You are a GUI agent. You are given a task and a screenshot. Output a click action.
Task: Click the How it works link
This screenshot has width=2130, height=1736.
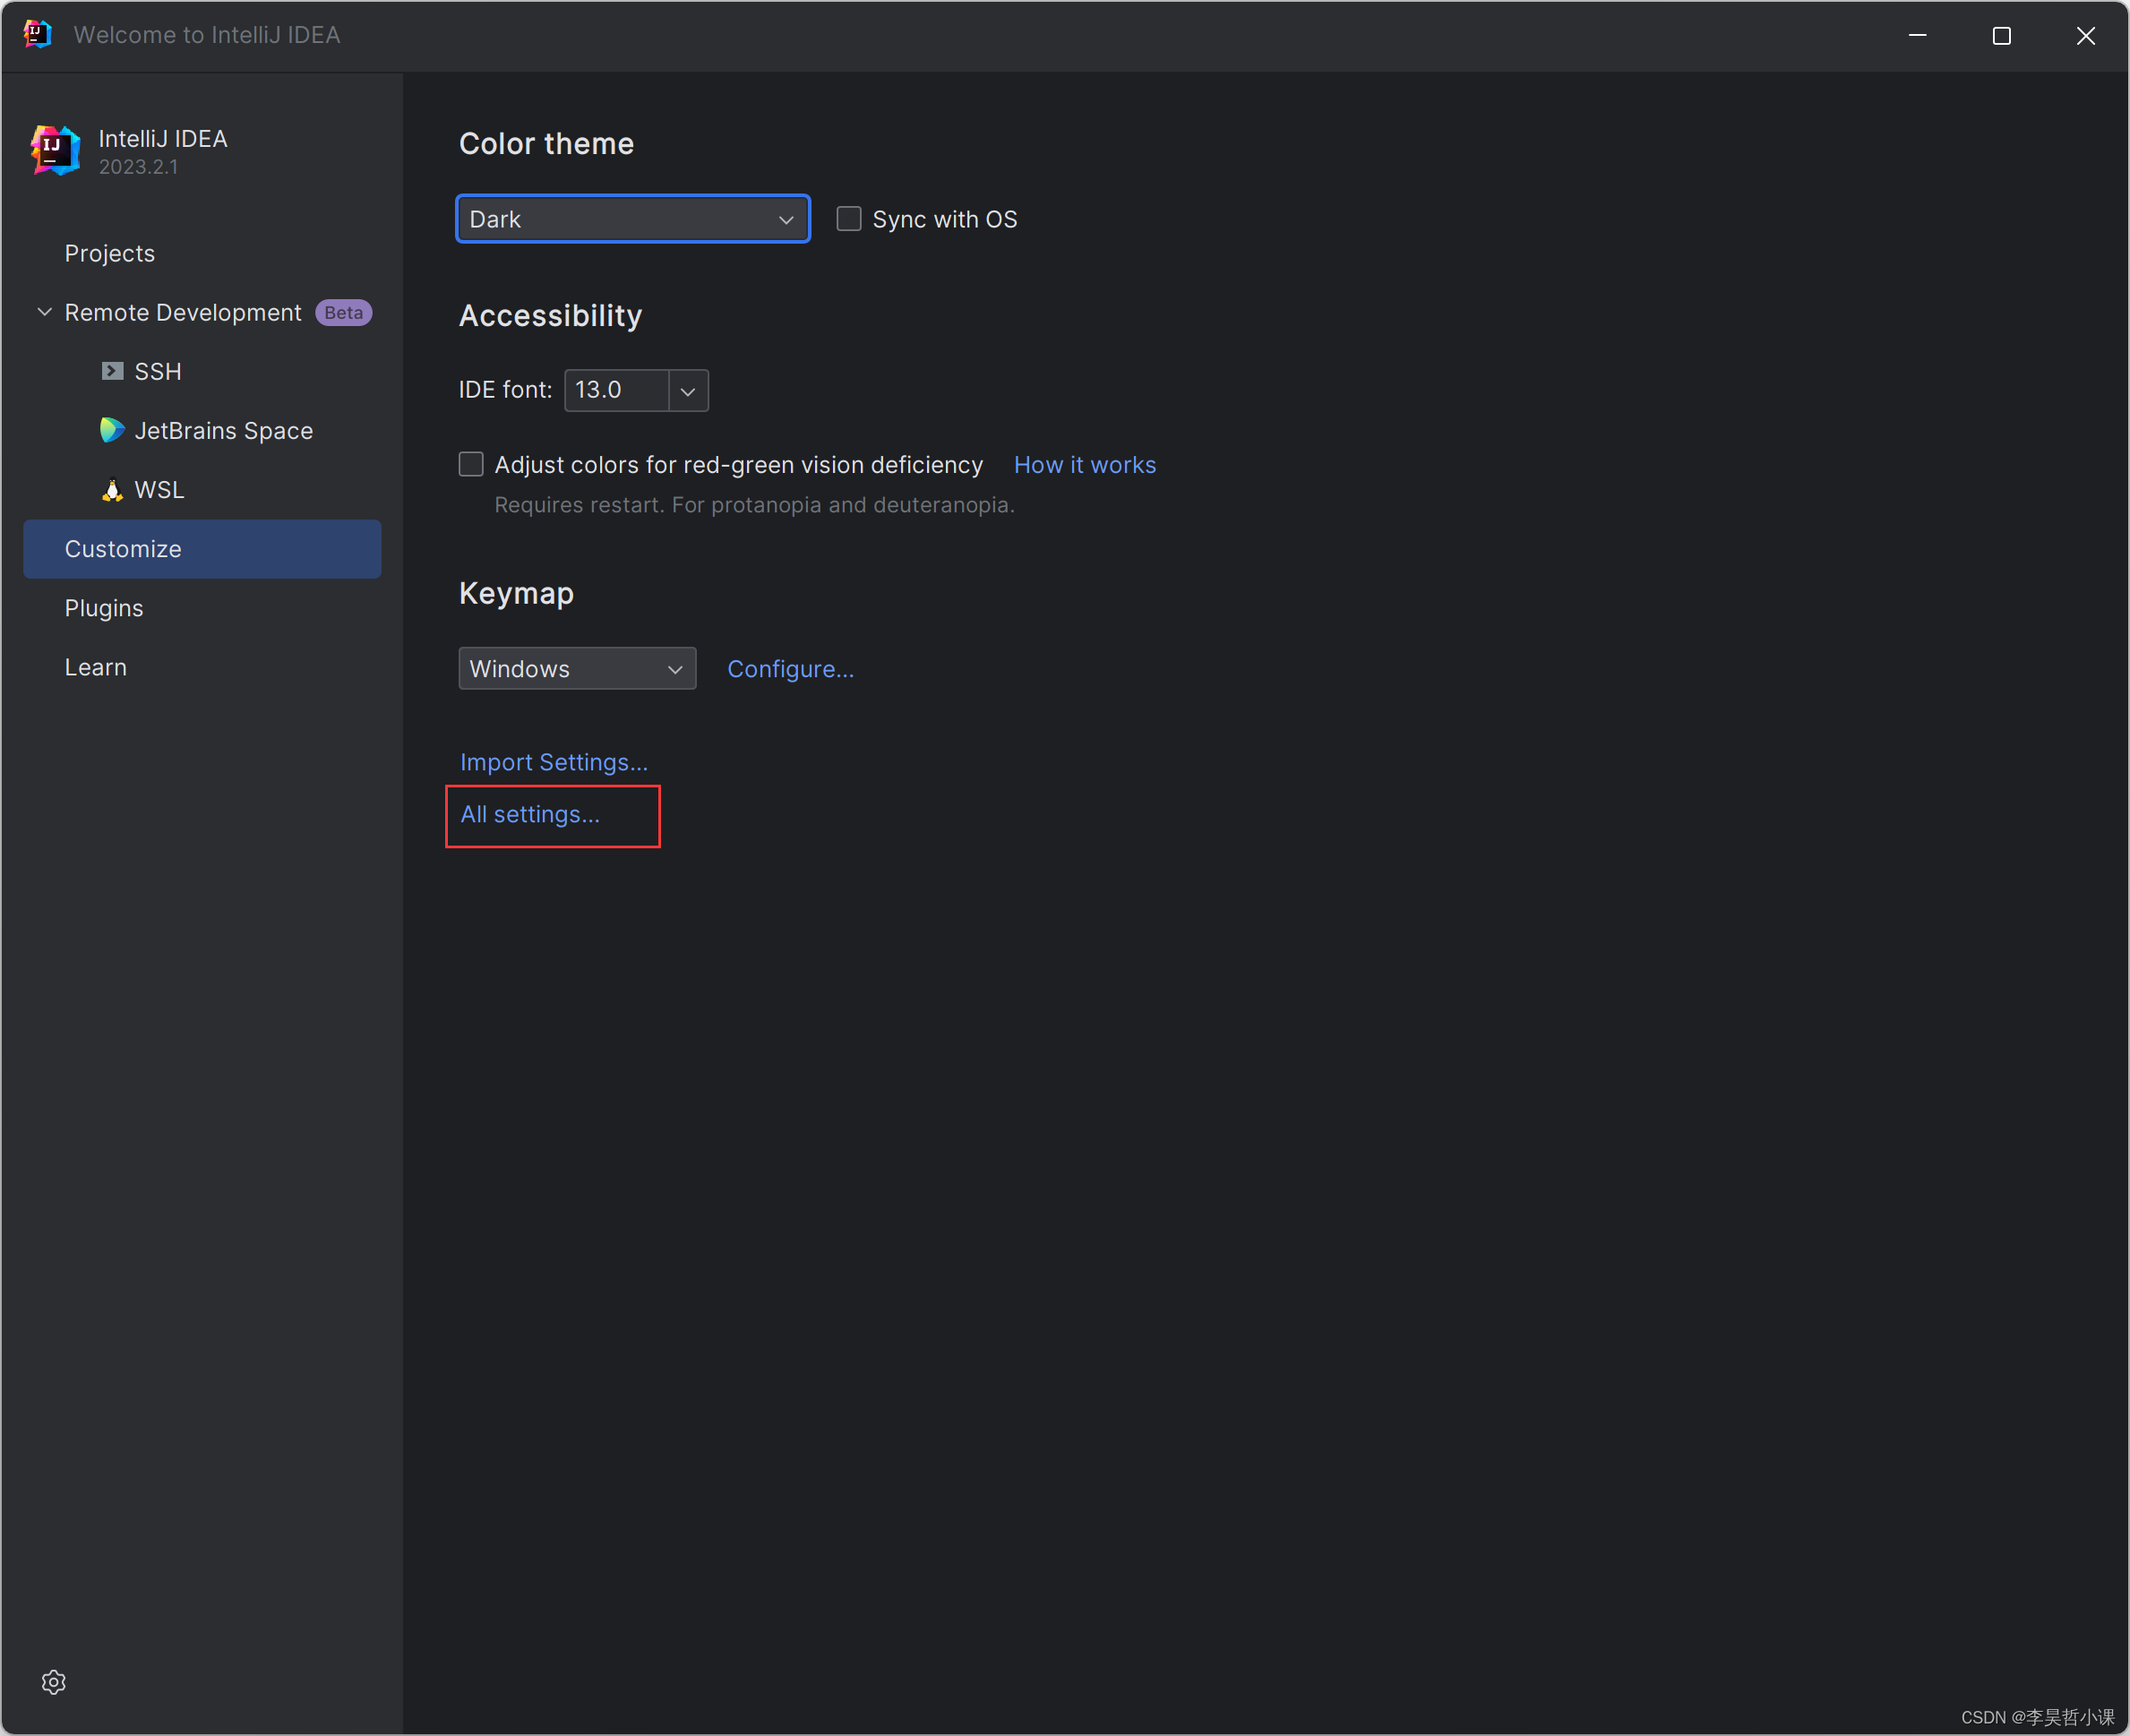click(1085, 465)
